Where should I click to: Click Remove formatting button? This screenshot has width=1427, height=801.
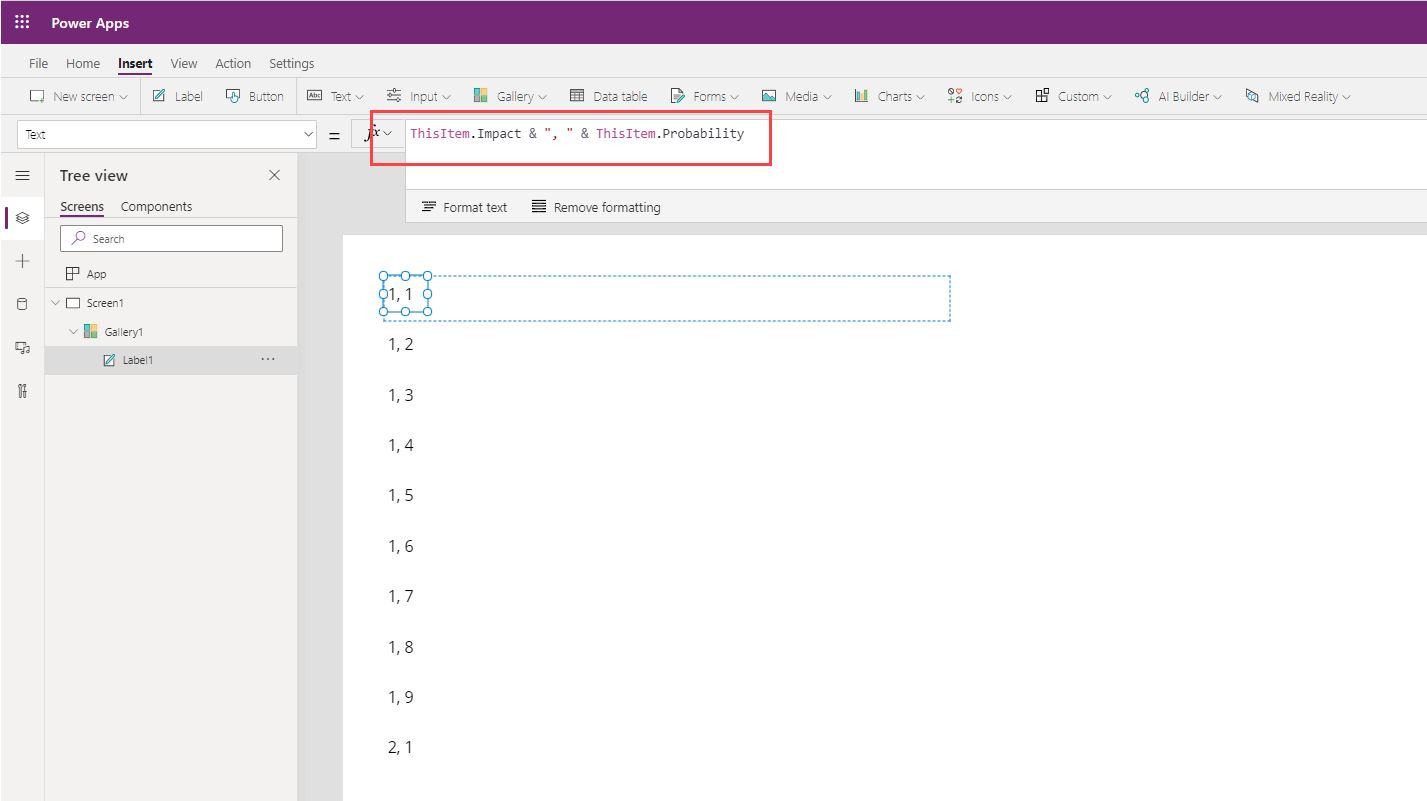pyautogui.click(x=595, y=207)
